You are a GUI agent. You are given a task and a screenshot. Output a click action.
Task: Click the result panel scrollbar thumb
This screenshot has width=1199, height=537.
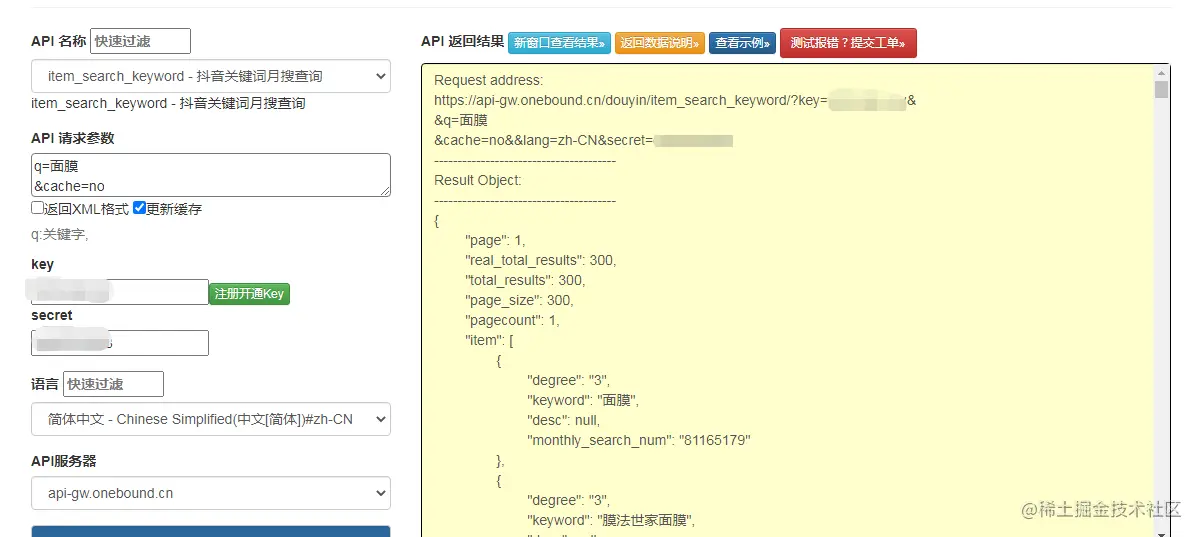[x=1162, y=90]
